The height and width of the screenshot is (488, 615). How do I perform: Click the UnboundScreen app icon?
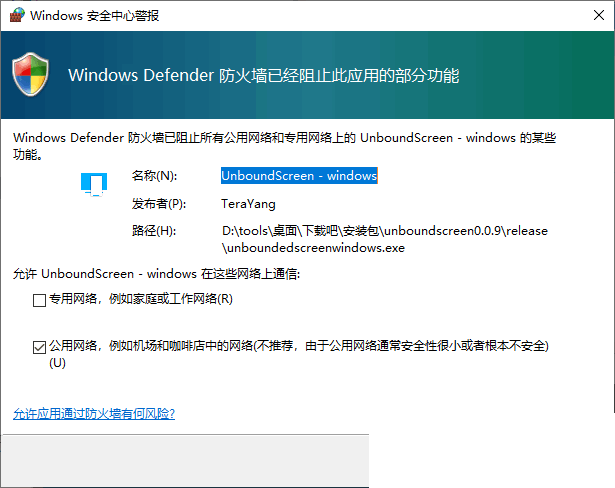94,184
